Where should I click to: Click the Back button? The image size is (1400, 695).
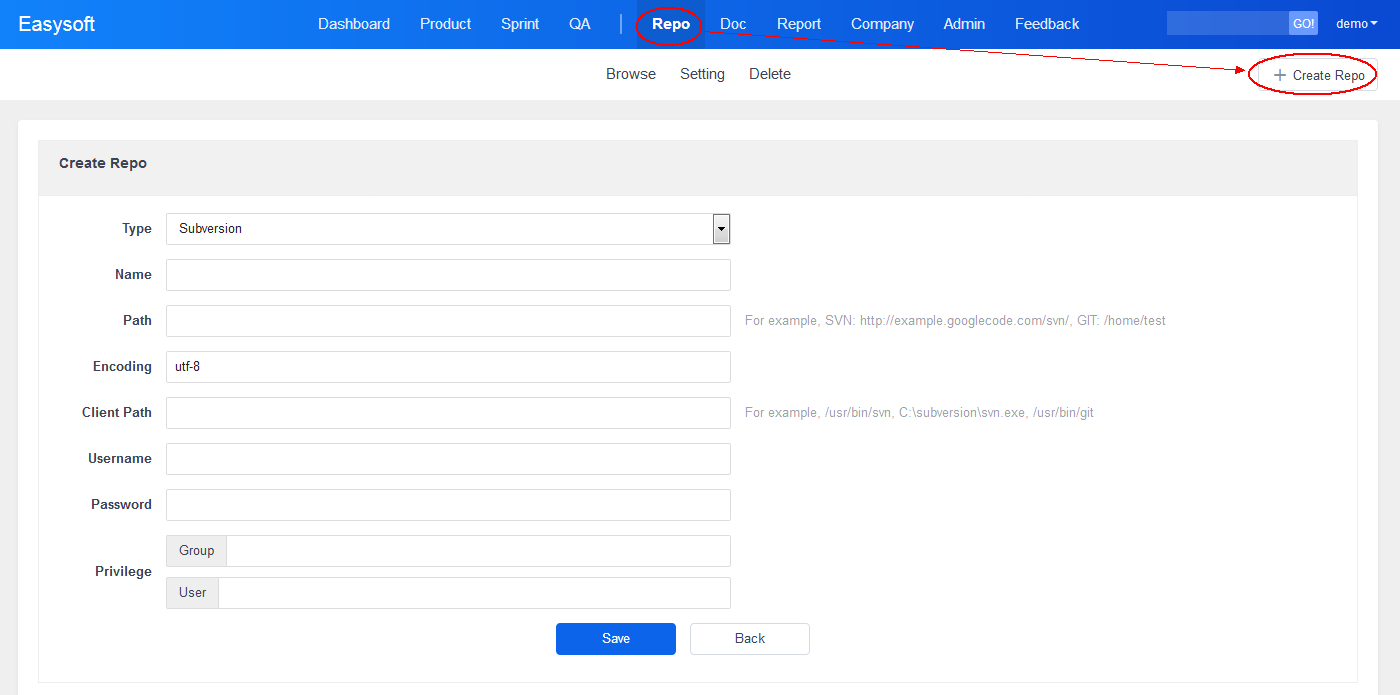point(749,639)
